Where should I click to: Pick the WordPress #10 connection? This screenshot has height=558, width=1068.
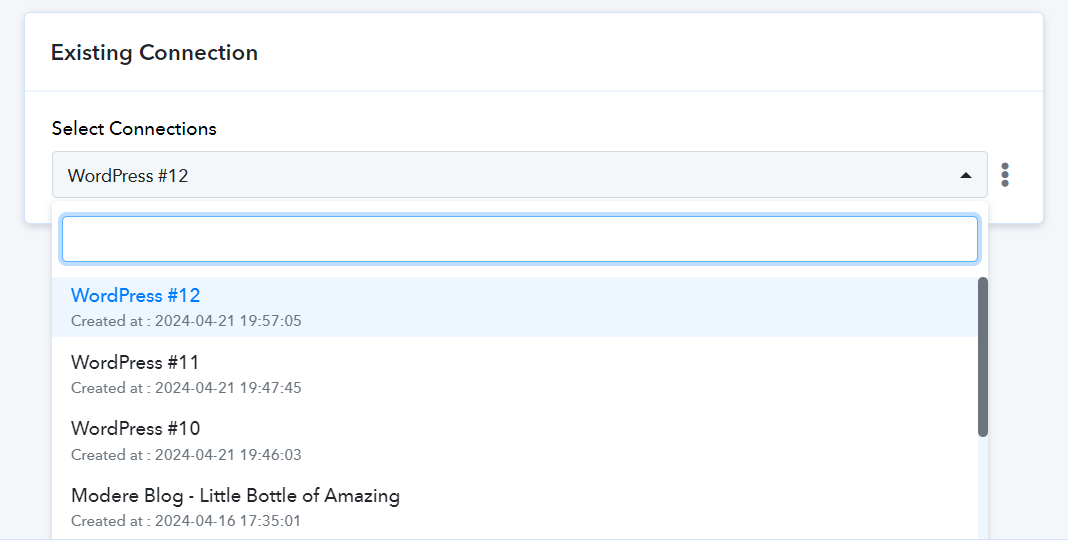[x=515, y=441]
